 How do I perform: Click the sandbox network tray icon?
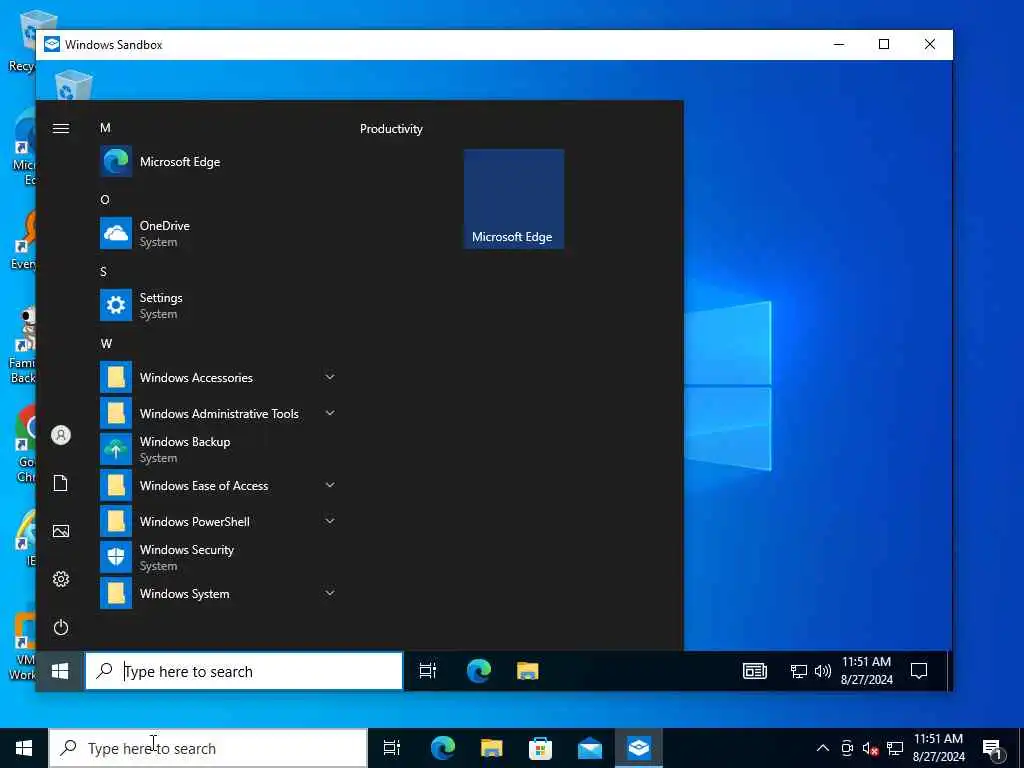coord(799,671)
